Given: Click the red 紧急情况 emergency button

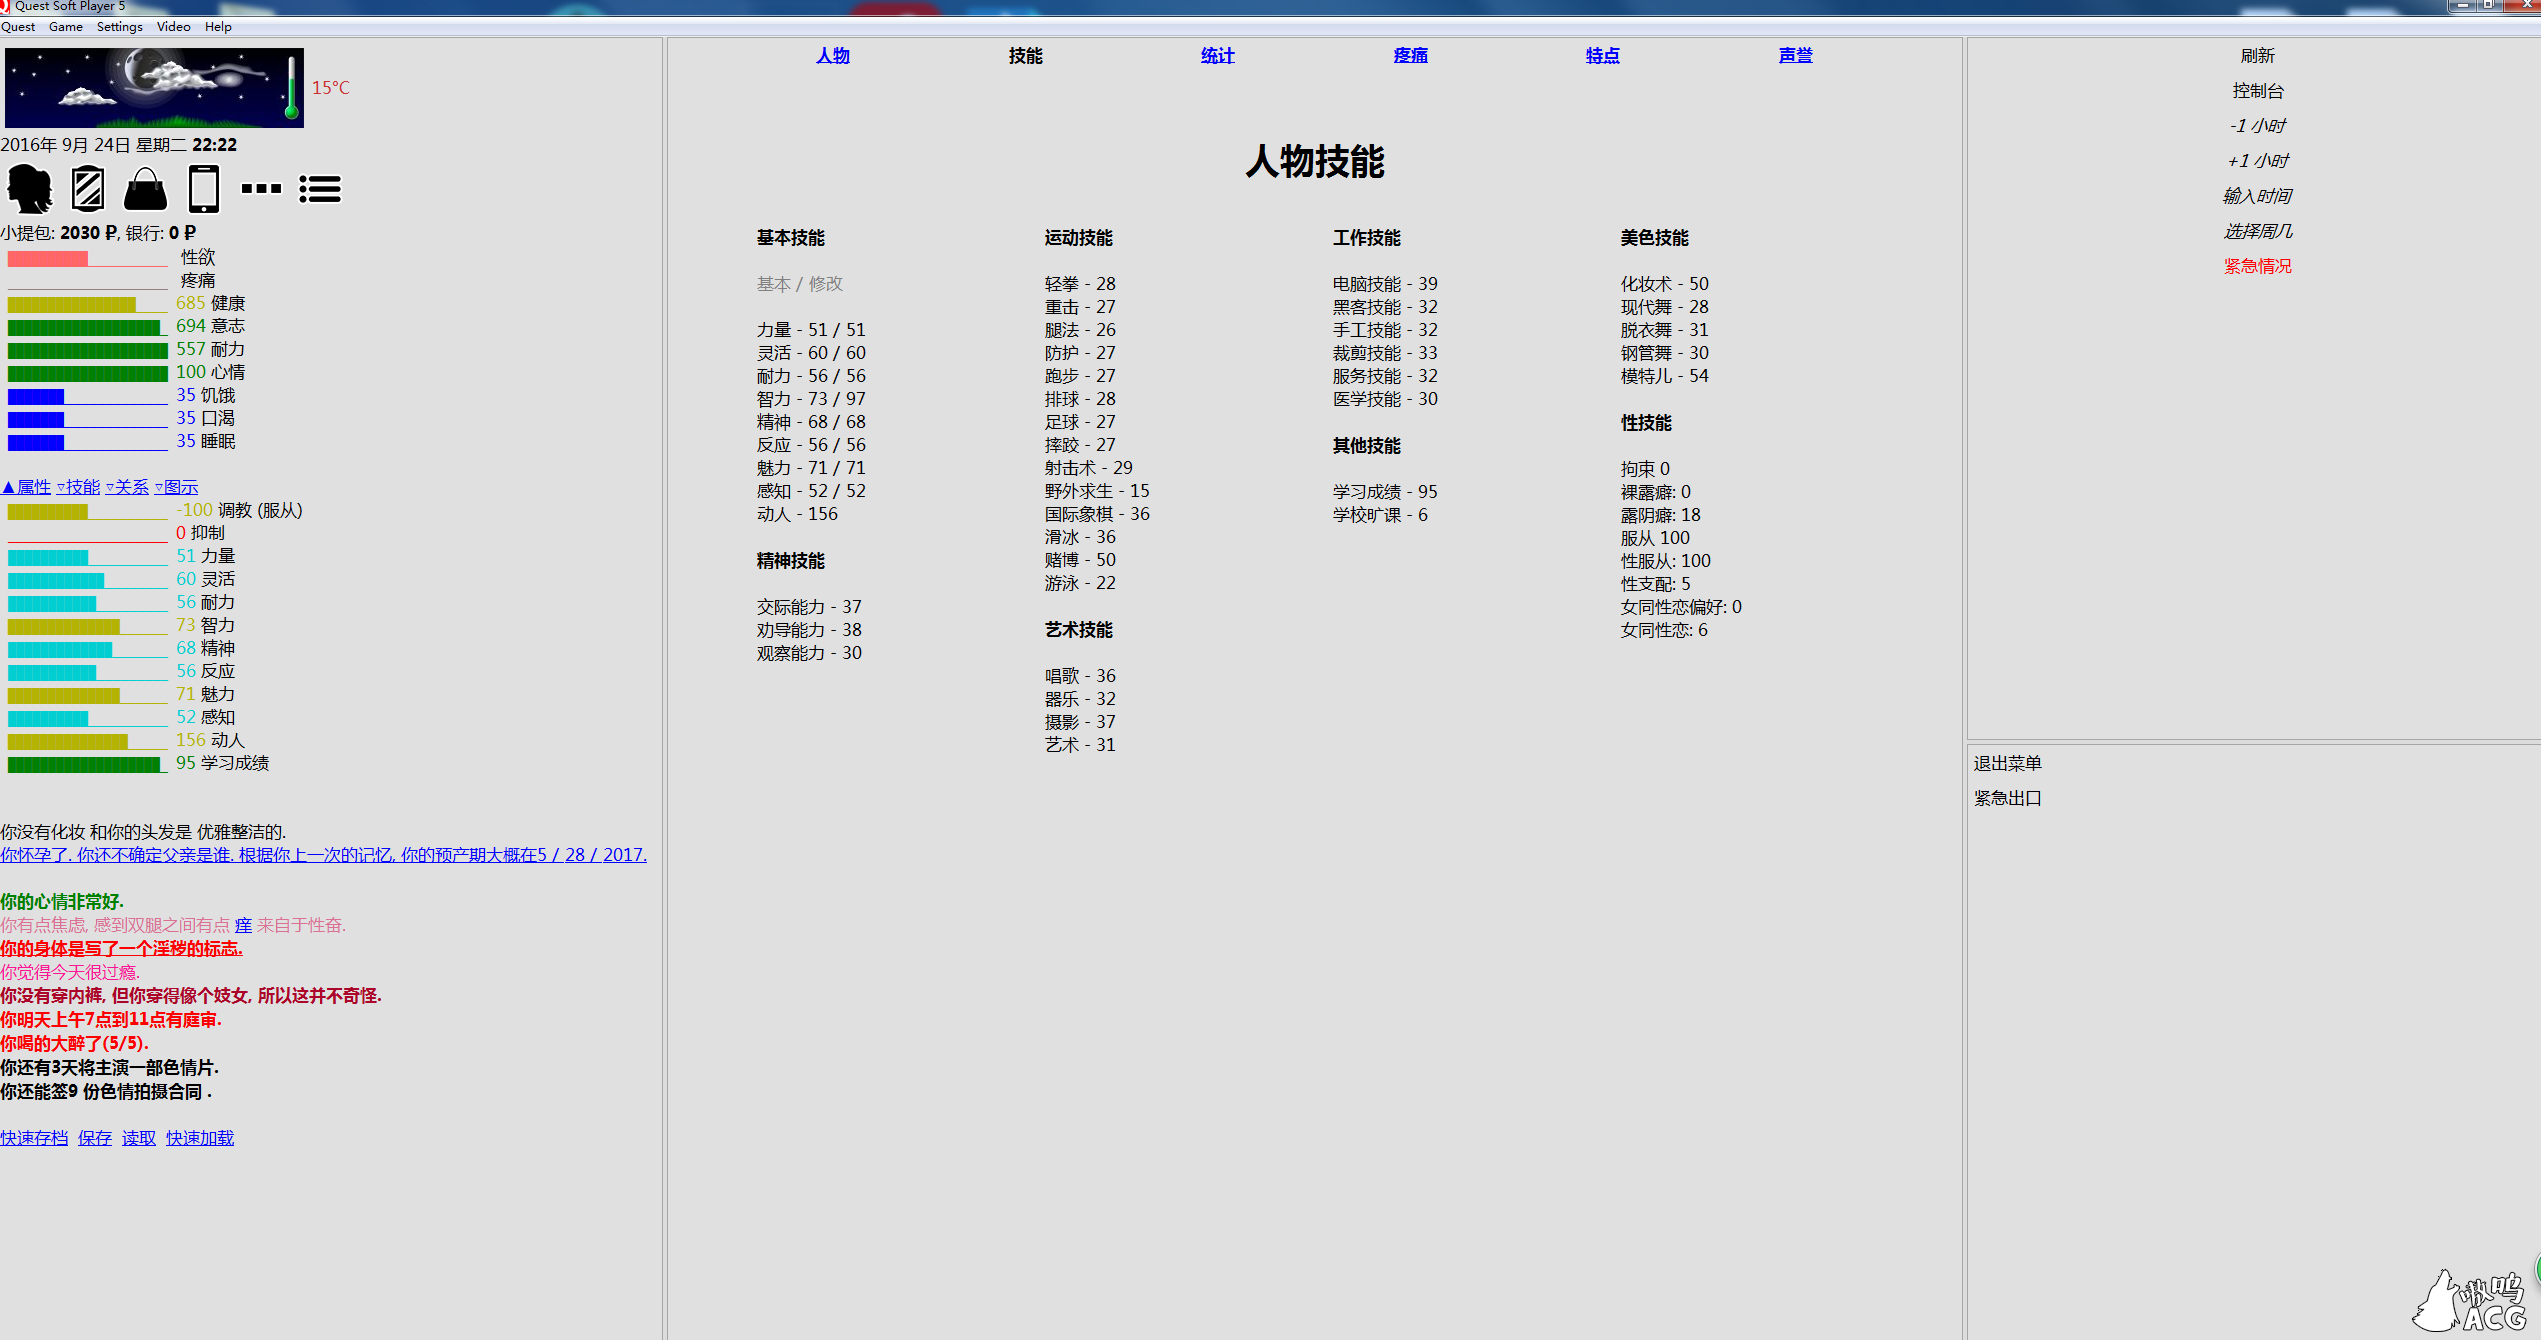Looking at the screenshot, I should click(x=2257, y=266).
